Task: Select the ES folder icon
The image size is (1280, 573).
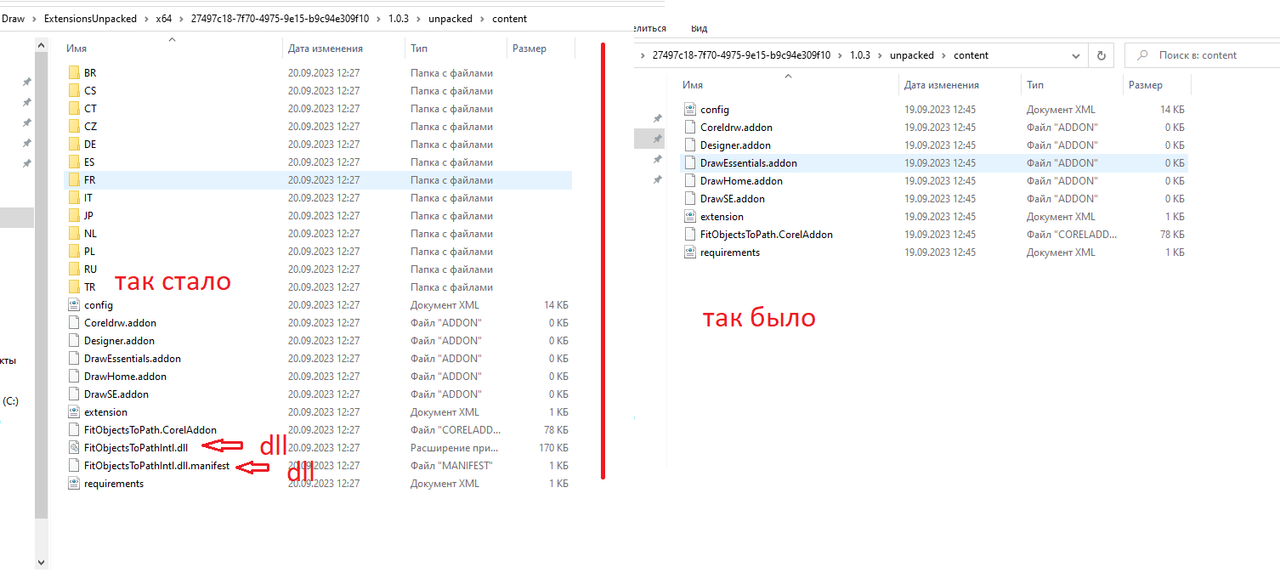Action: (x=74, y=162)
